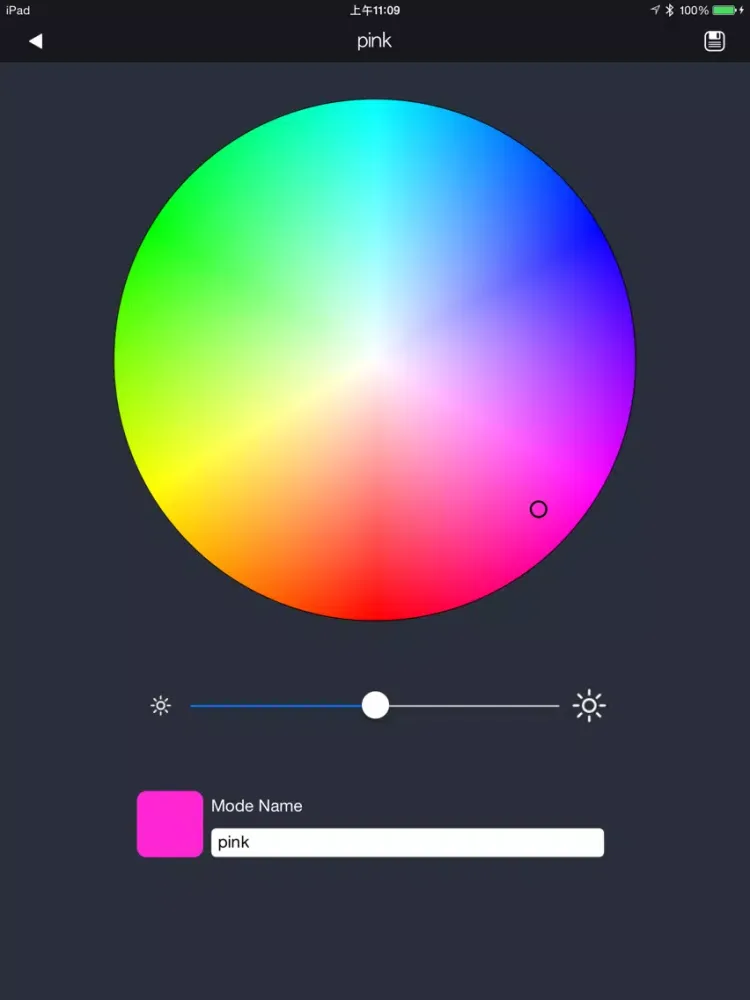Image resolution: width=750 pixels, height=1000 pixels.
Task: Click the 'pink' title in the header
Action: (374, 41)
